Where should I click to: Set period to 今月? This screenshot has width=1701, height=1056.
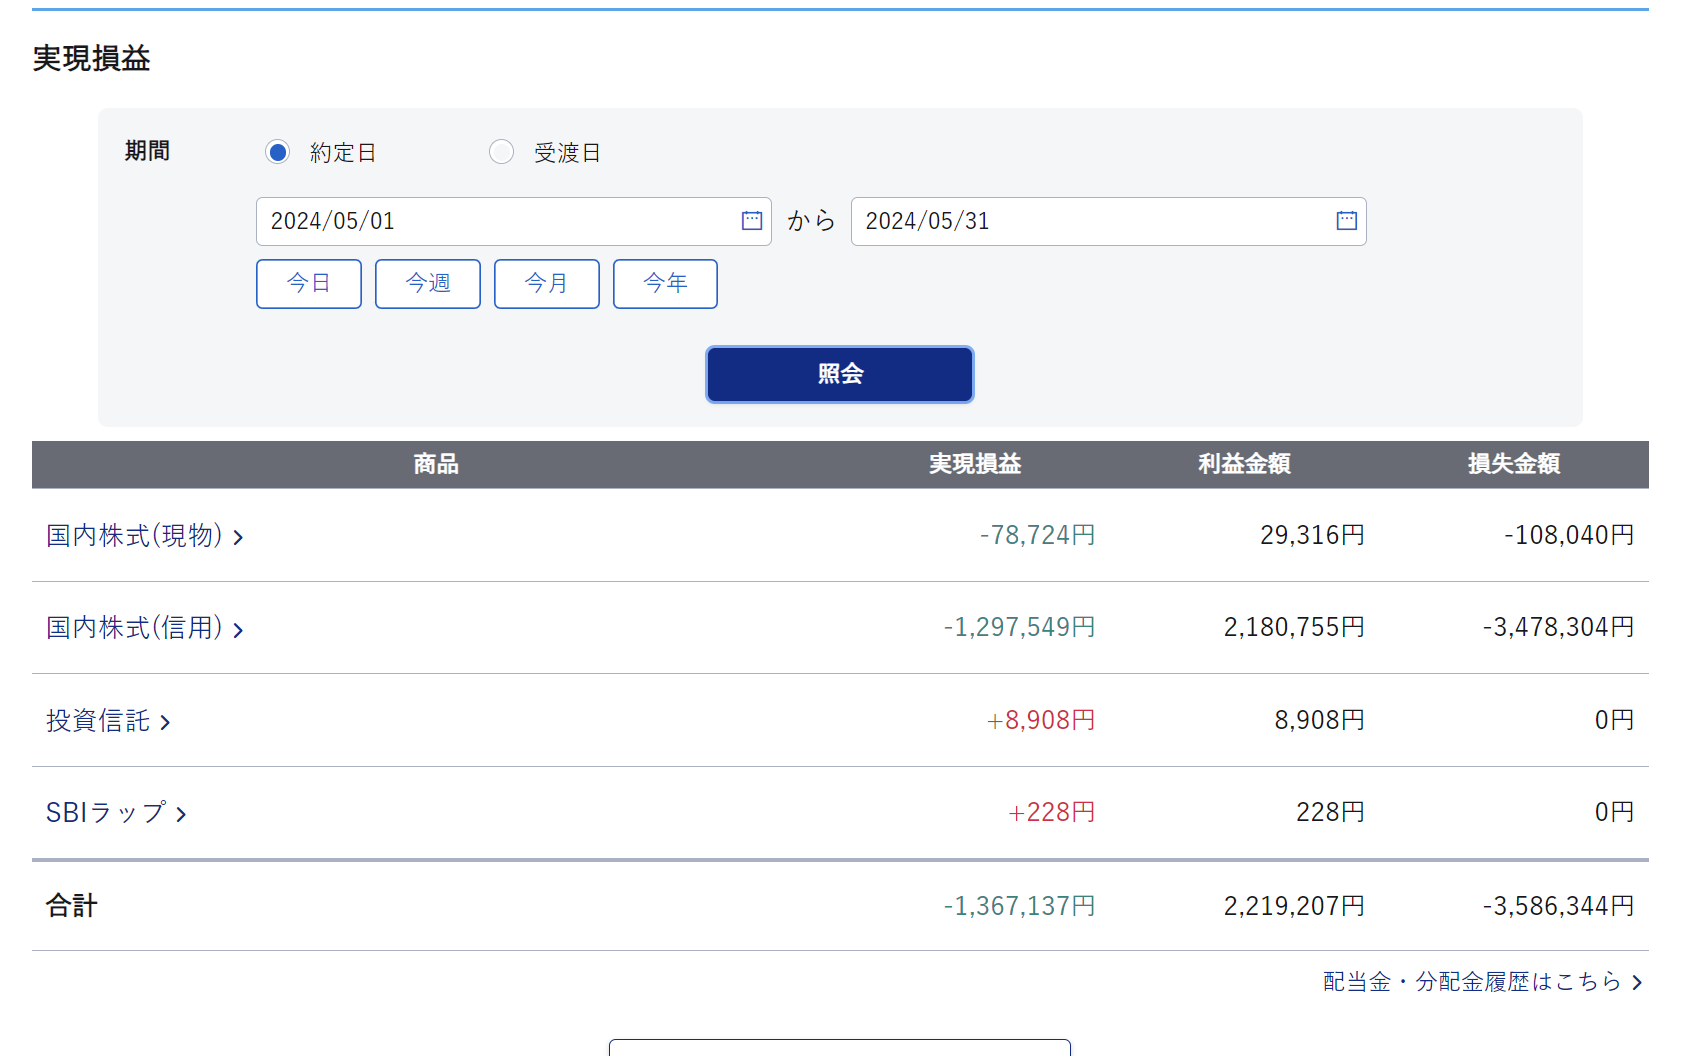[547, 284]
